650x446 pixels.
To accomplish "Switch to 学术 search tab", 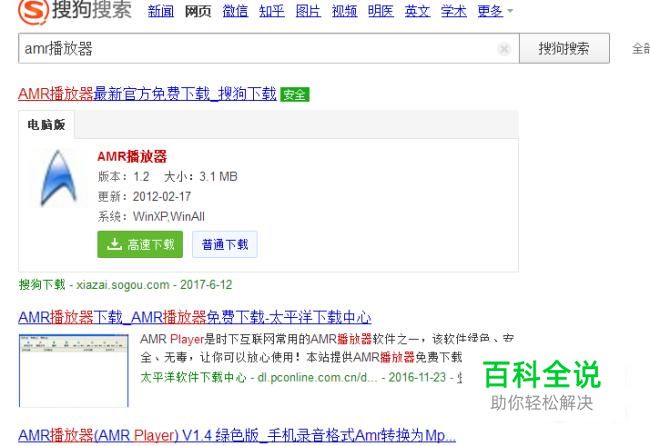I will point(454,11).
